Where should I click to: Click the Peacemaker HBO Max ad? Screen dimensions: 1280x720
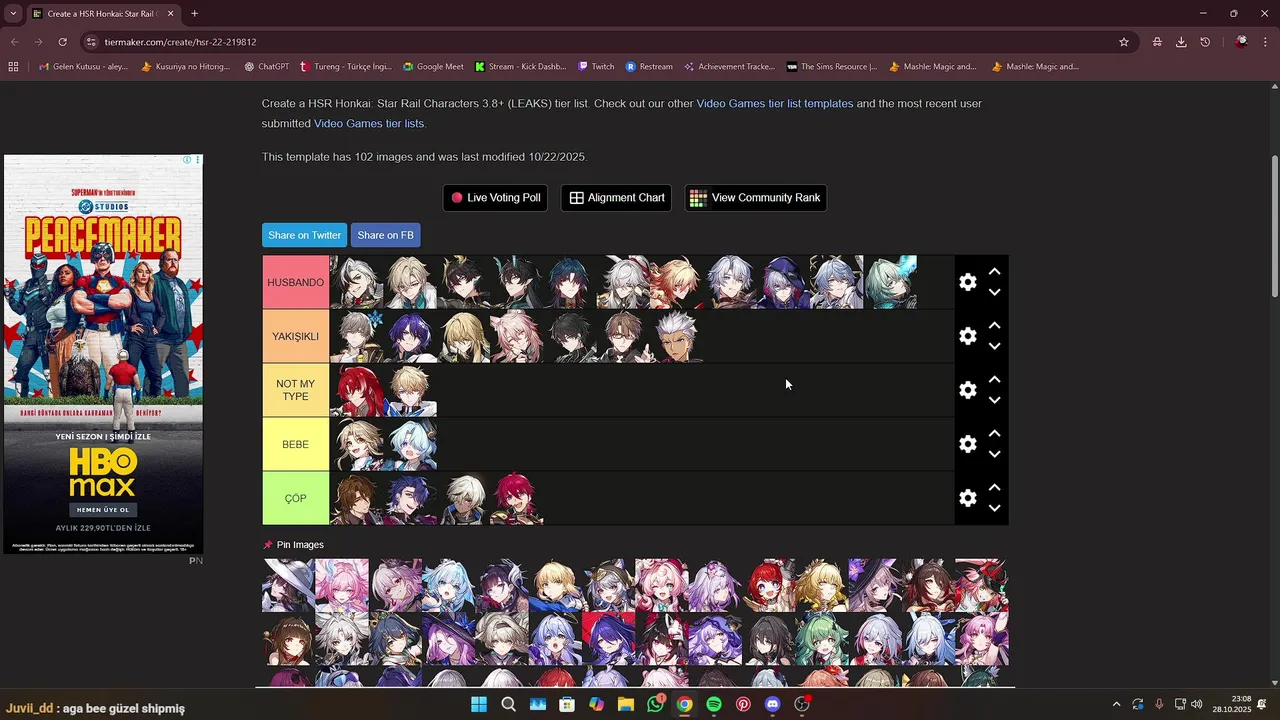(103, 354)
